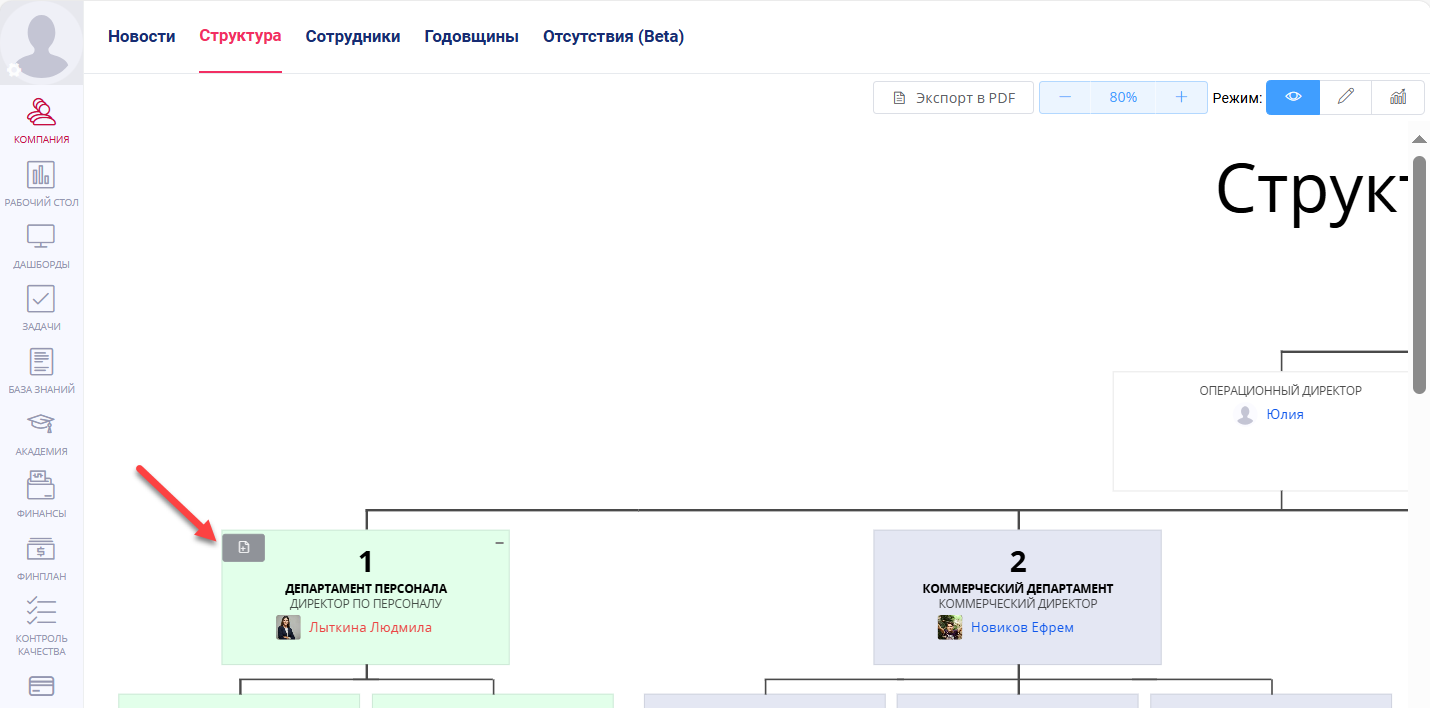Viewport: 1430px width, 708px height.
Task: Open База знаний from the sidebar
Action: [41, 368]
